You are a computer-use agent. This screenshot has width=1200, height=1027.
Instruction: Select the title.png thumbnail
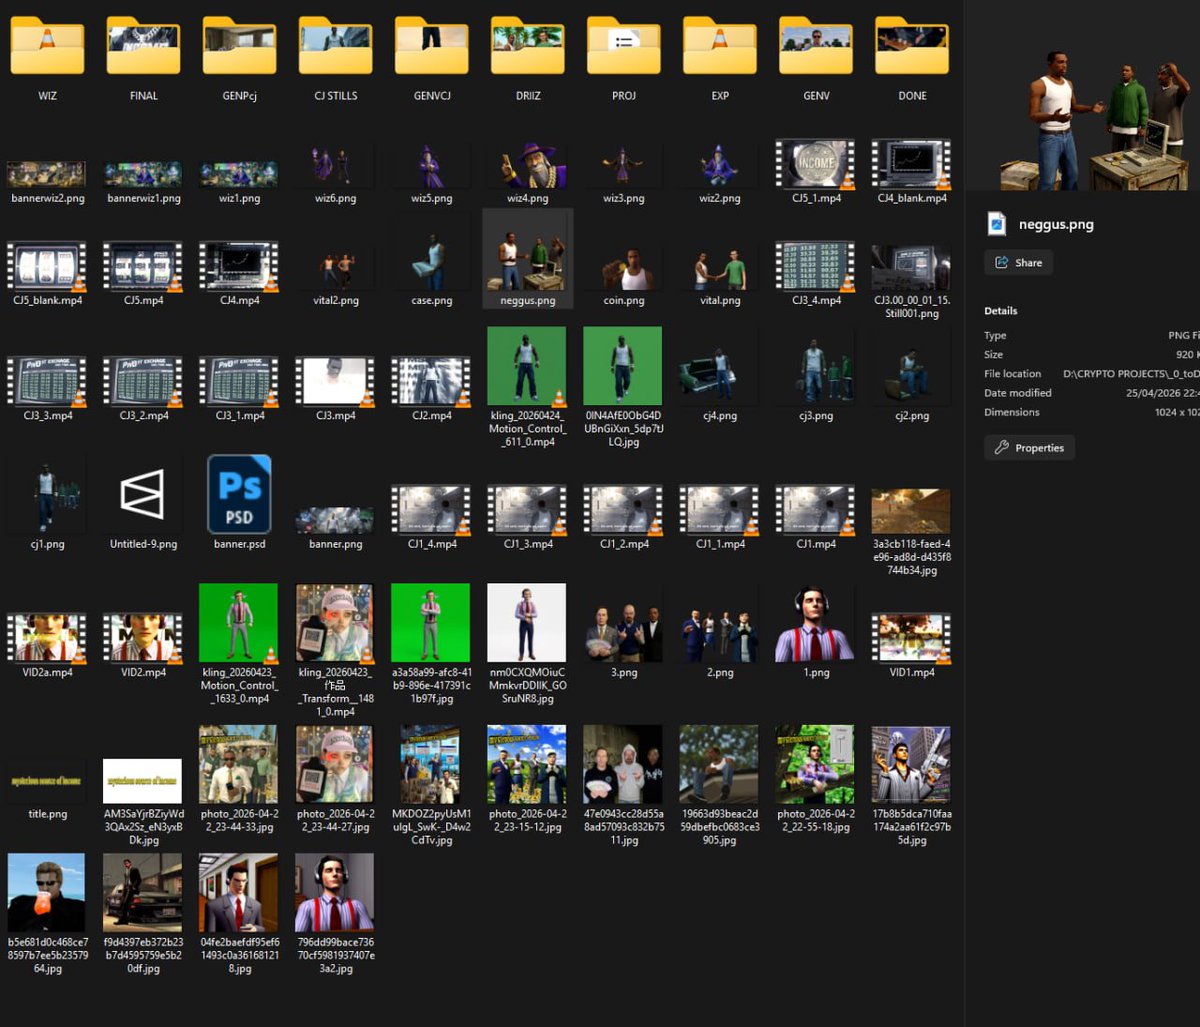pyautogui.click(x=47, y=780)
